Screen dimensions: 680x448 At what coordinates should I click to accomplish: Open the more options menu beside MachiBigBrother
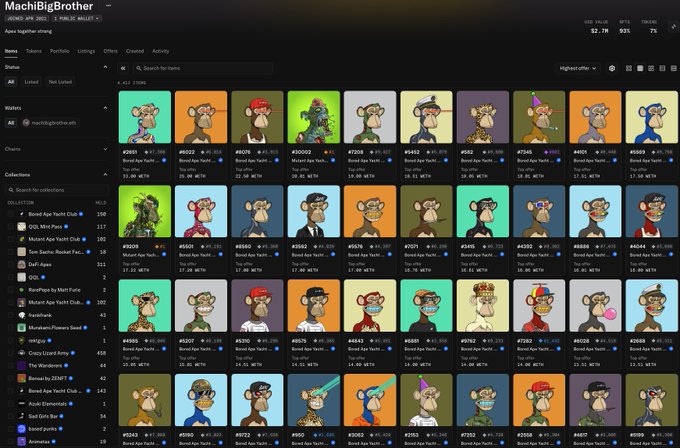coord(108,6)
